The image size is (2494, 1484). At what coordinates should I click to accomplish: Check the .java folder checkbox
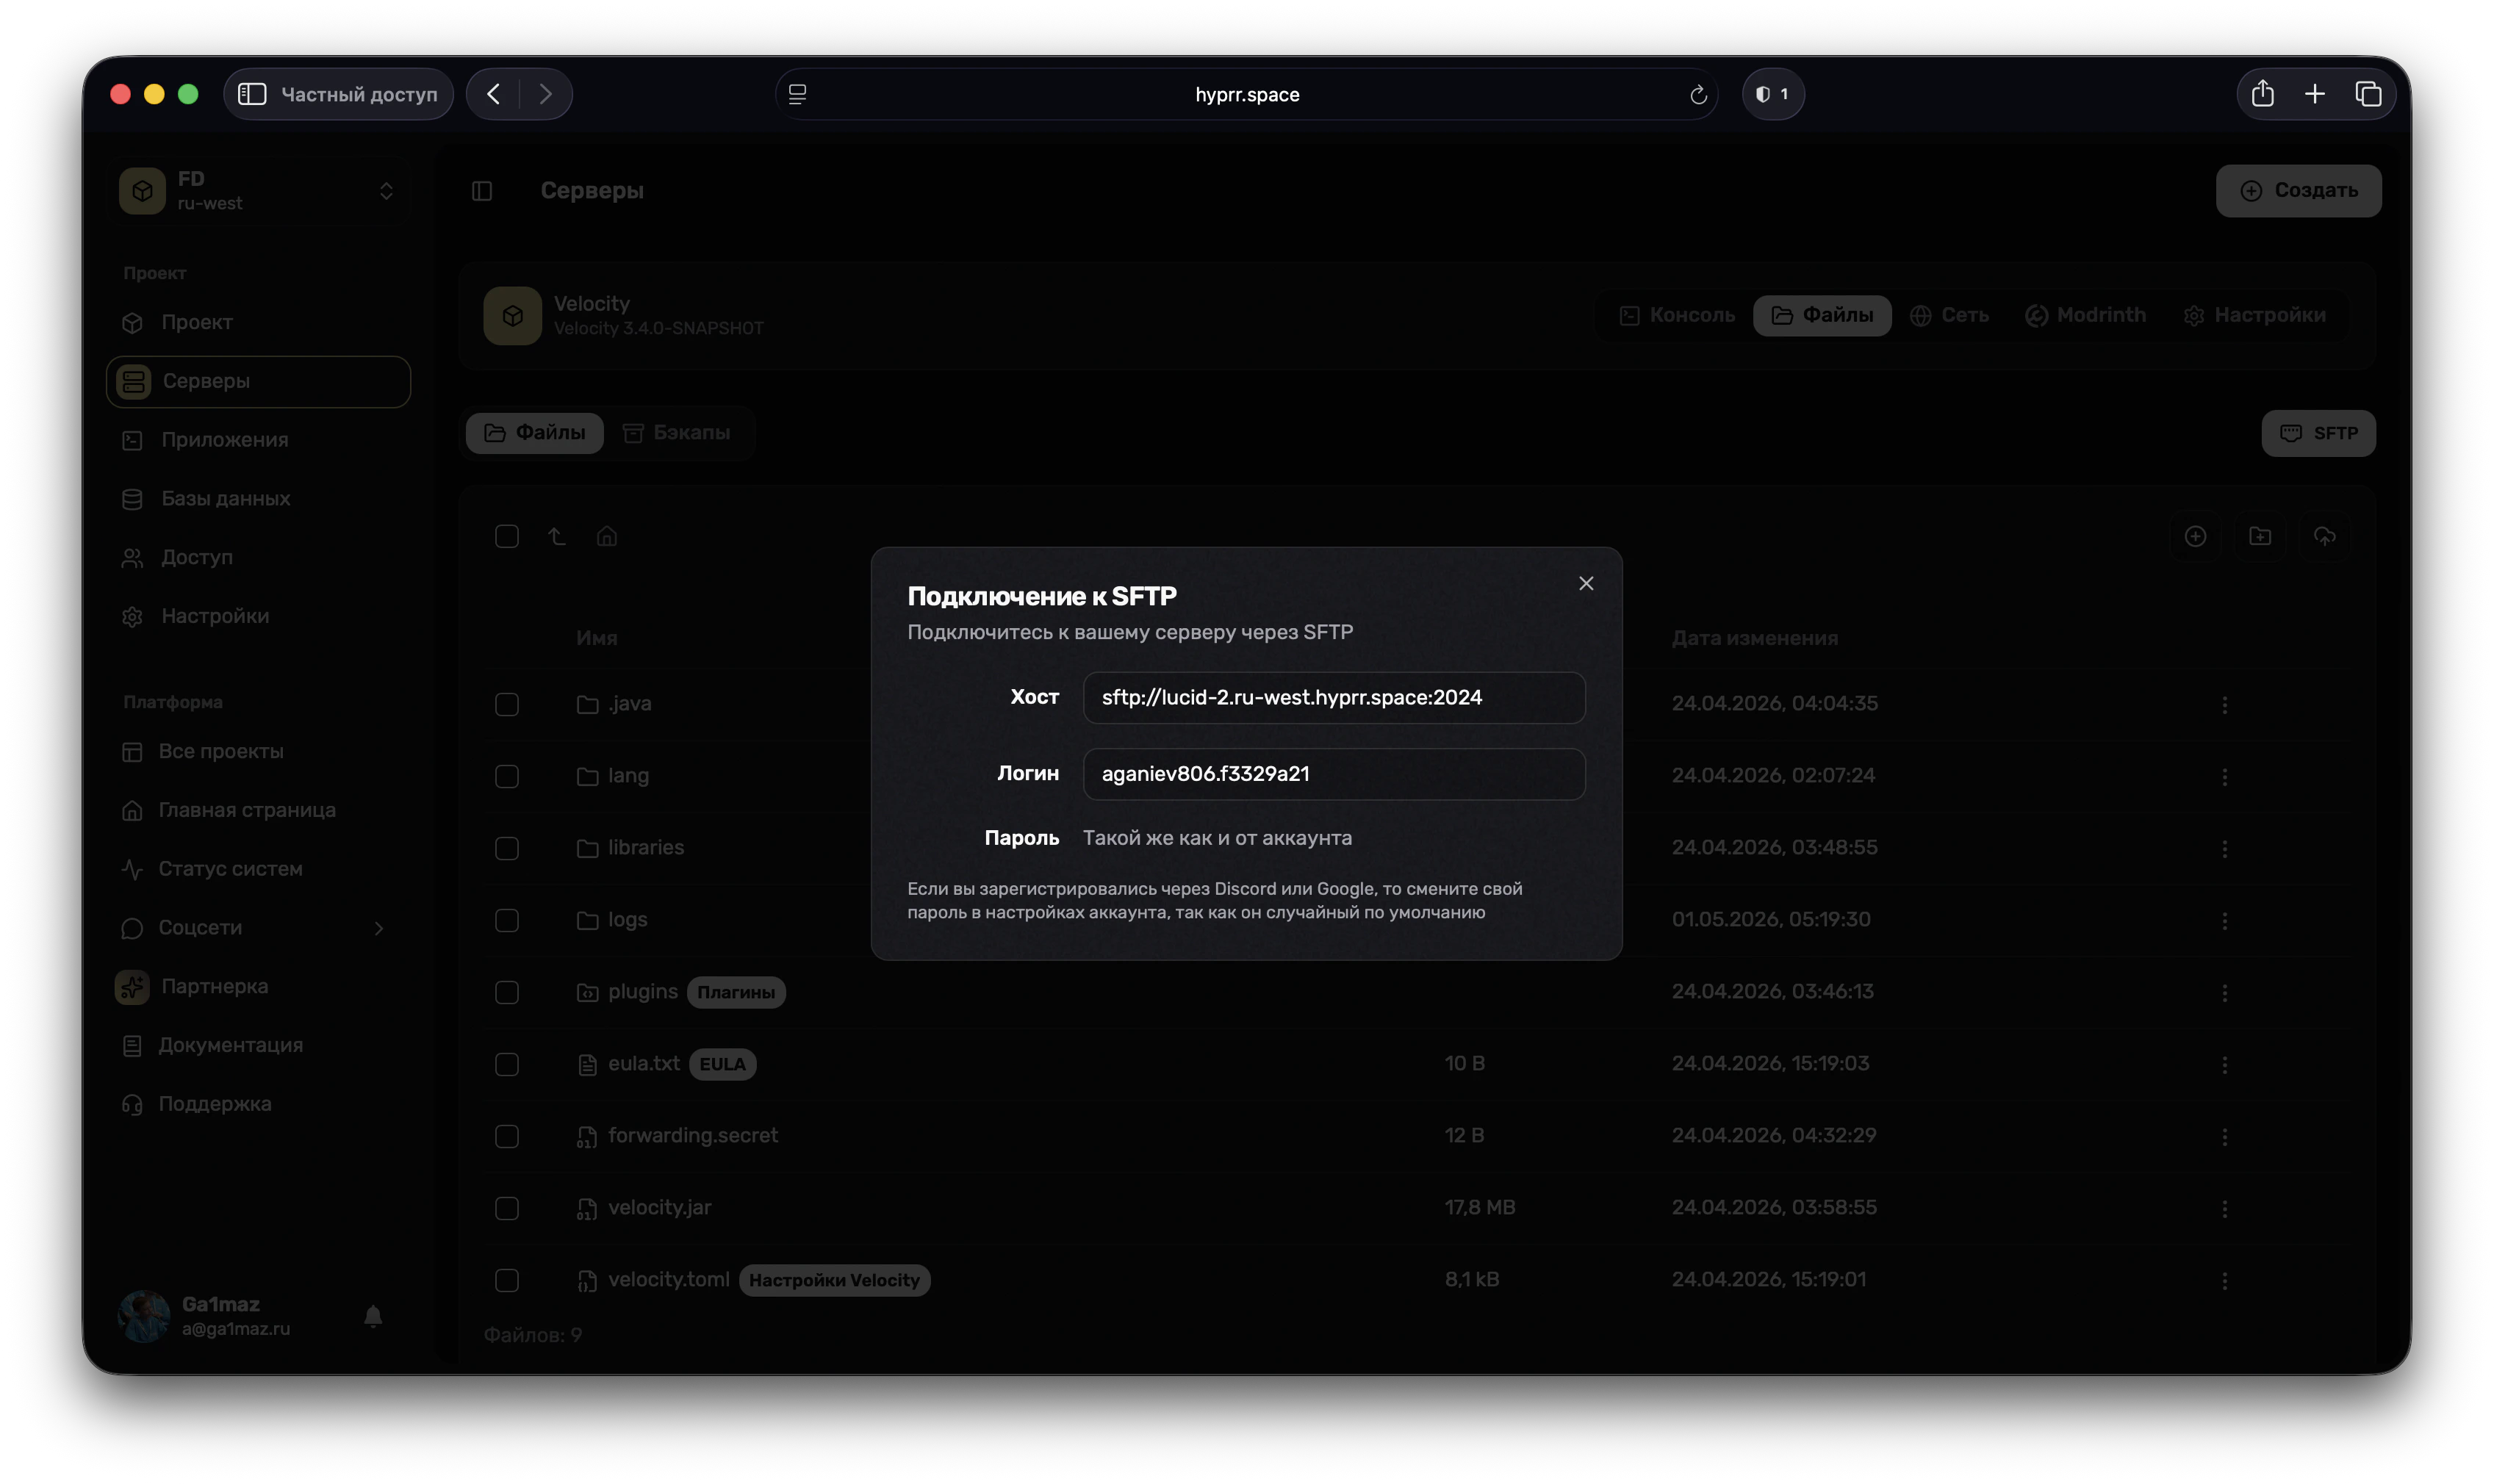click(x=507, y=704)
